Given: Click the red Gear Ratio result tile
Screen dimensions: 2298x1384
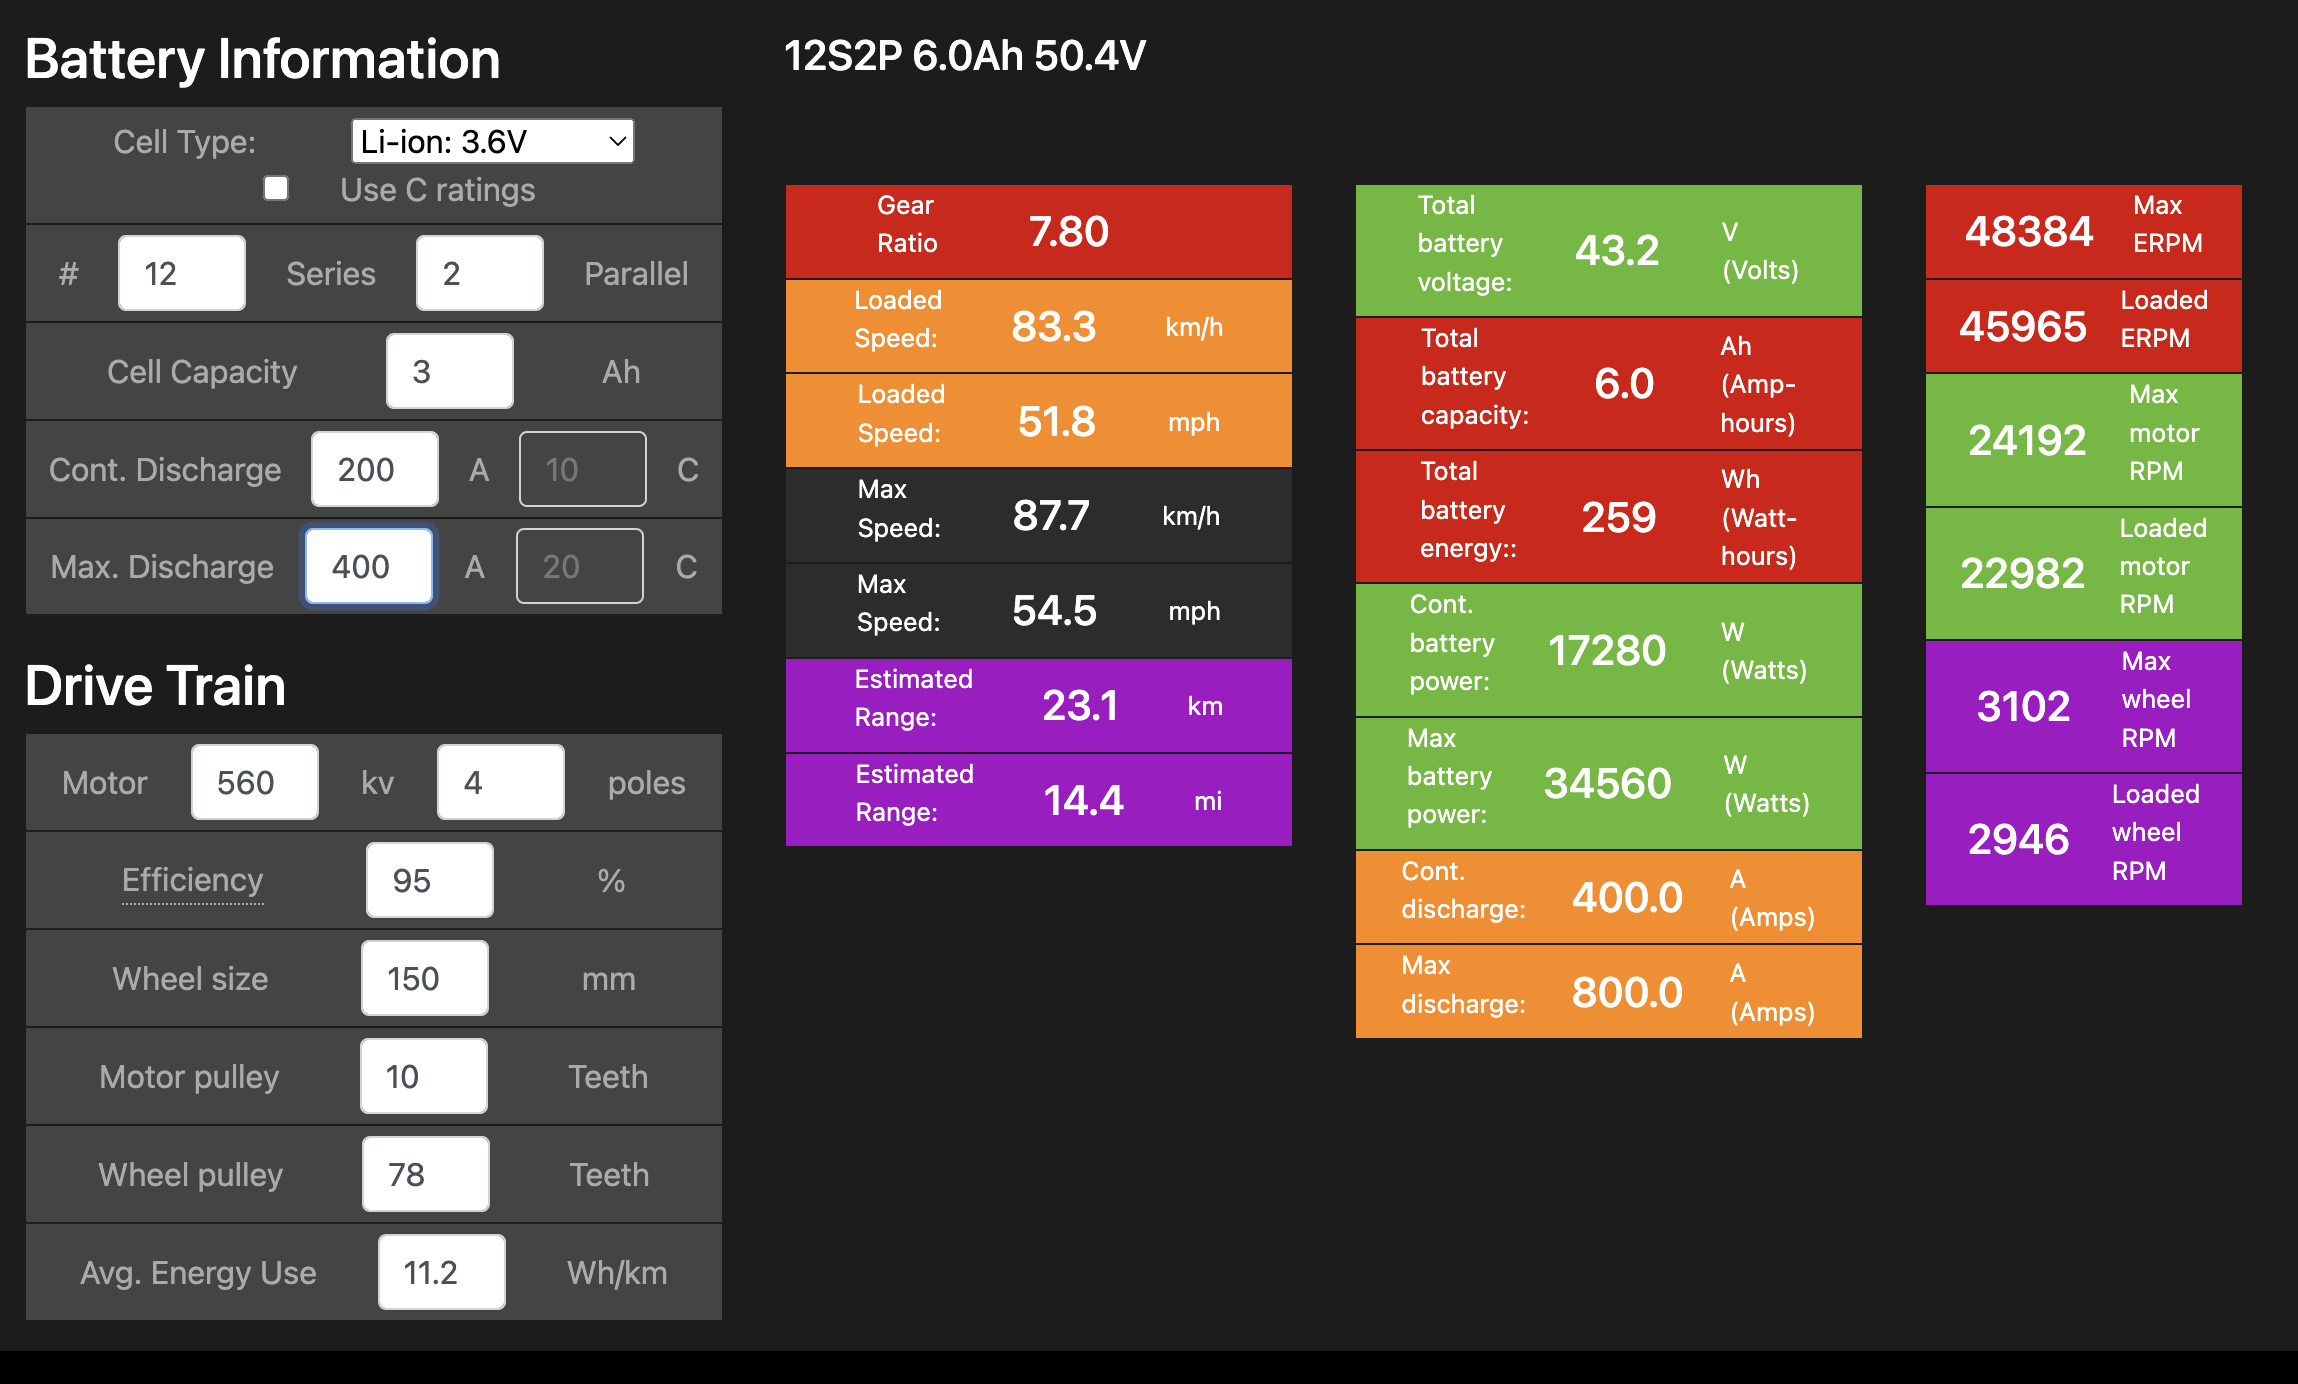Looking at the screenshot, I should [1039, 232].
